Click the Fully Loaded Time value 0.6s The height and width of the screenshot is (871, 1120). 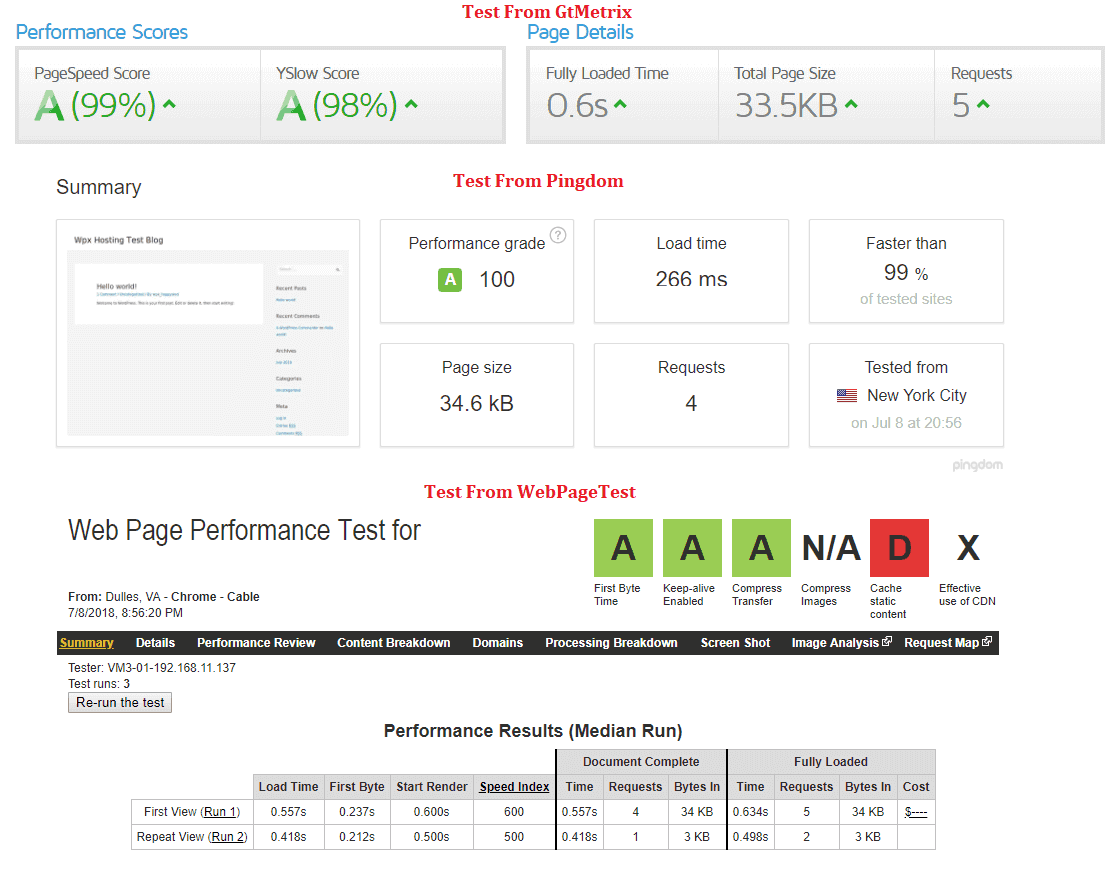coord(577,106)
